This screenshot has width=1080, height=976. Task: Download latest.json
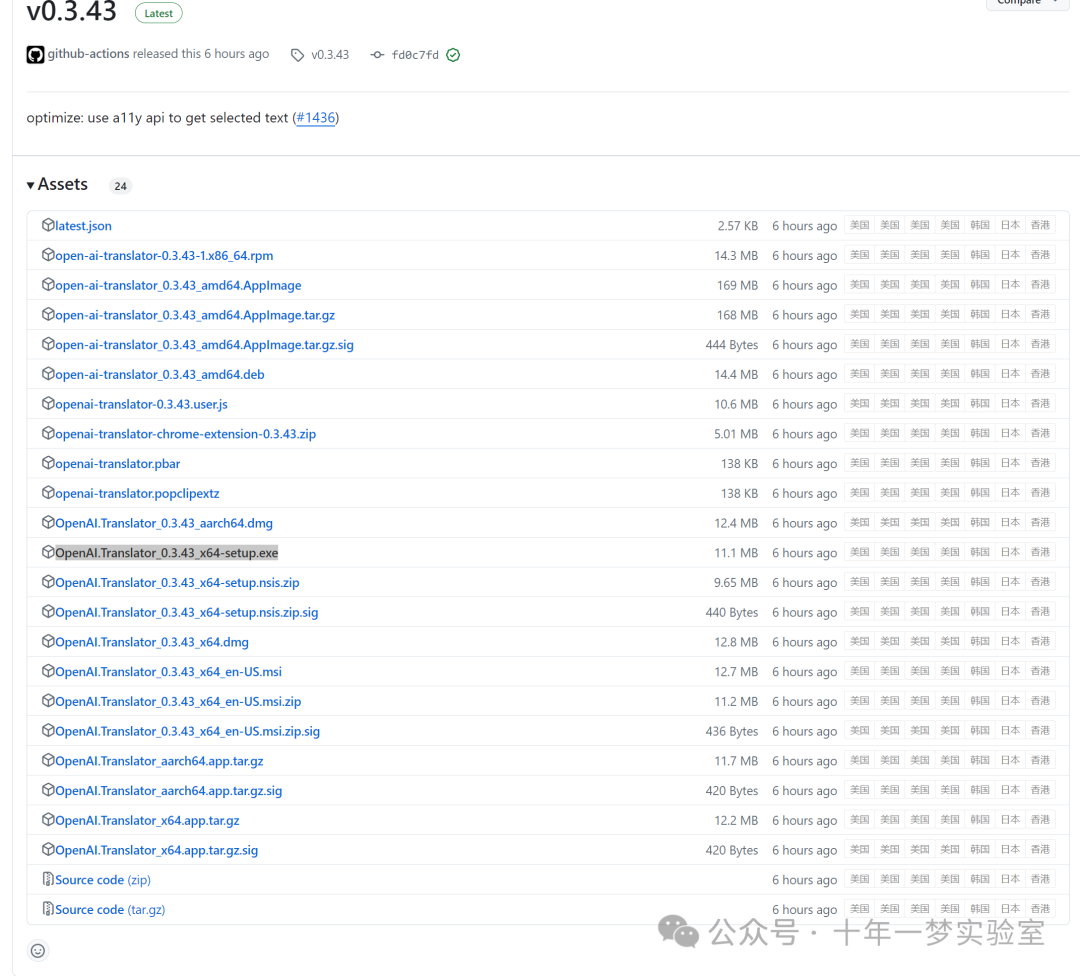(83, 226)
